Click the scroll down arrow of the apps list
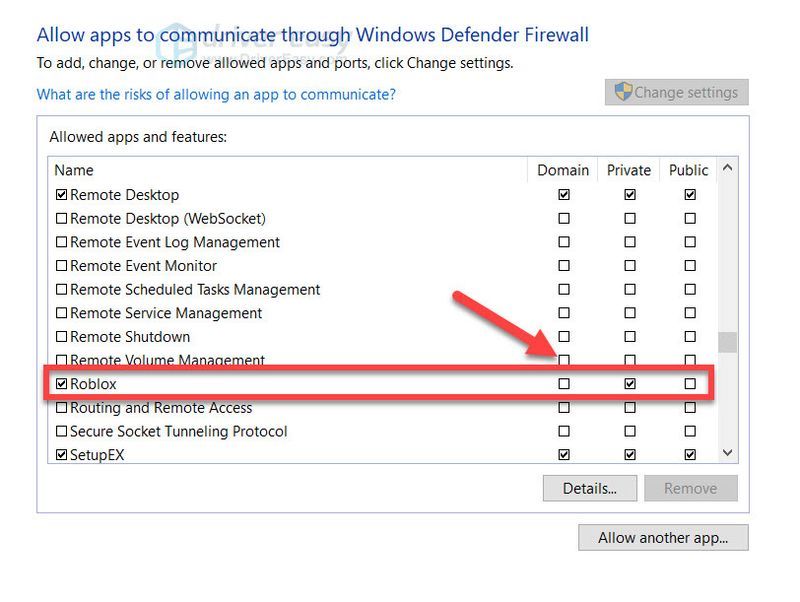800x602 pixels. pos(728,453)
